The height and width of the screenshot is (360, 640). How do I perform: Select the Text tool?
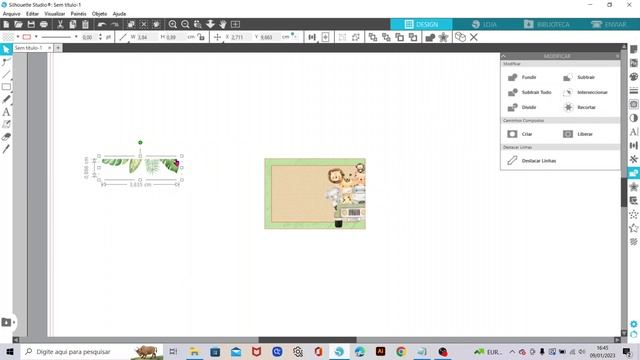tap(6, 112)
